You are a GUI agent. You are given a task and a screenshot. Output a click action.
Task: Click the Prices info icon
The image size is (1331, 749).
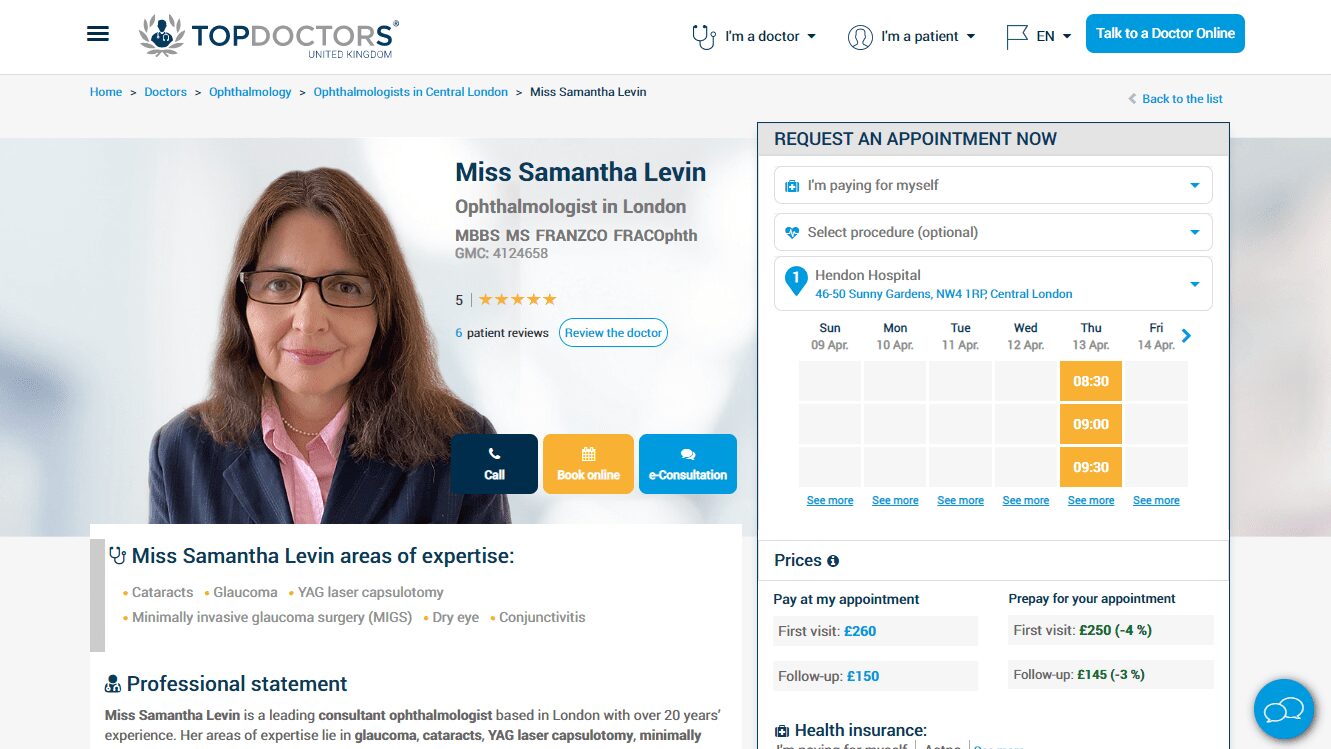[833, 561]
